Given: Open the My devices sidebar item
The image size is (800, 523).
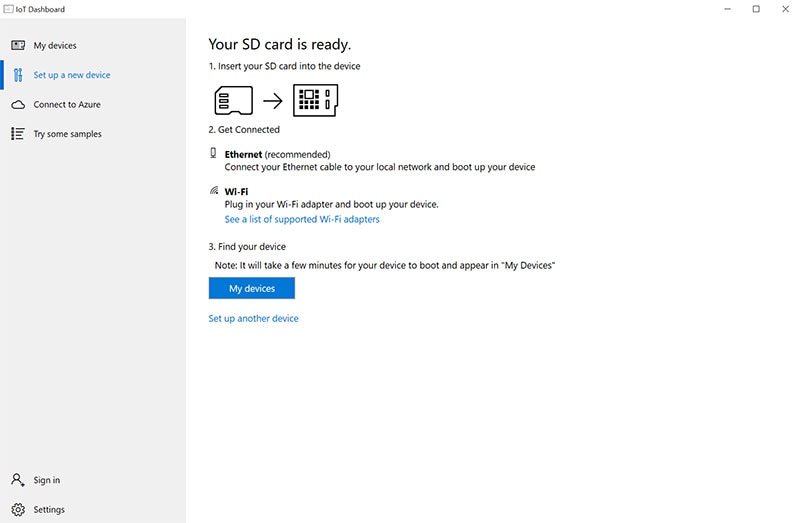Looking at the screenshot, I should click(x=55, y=46).
